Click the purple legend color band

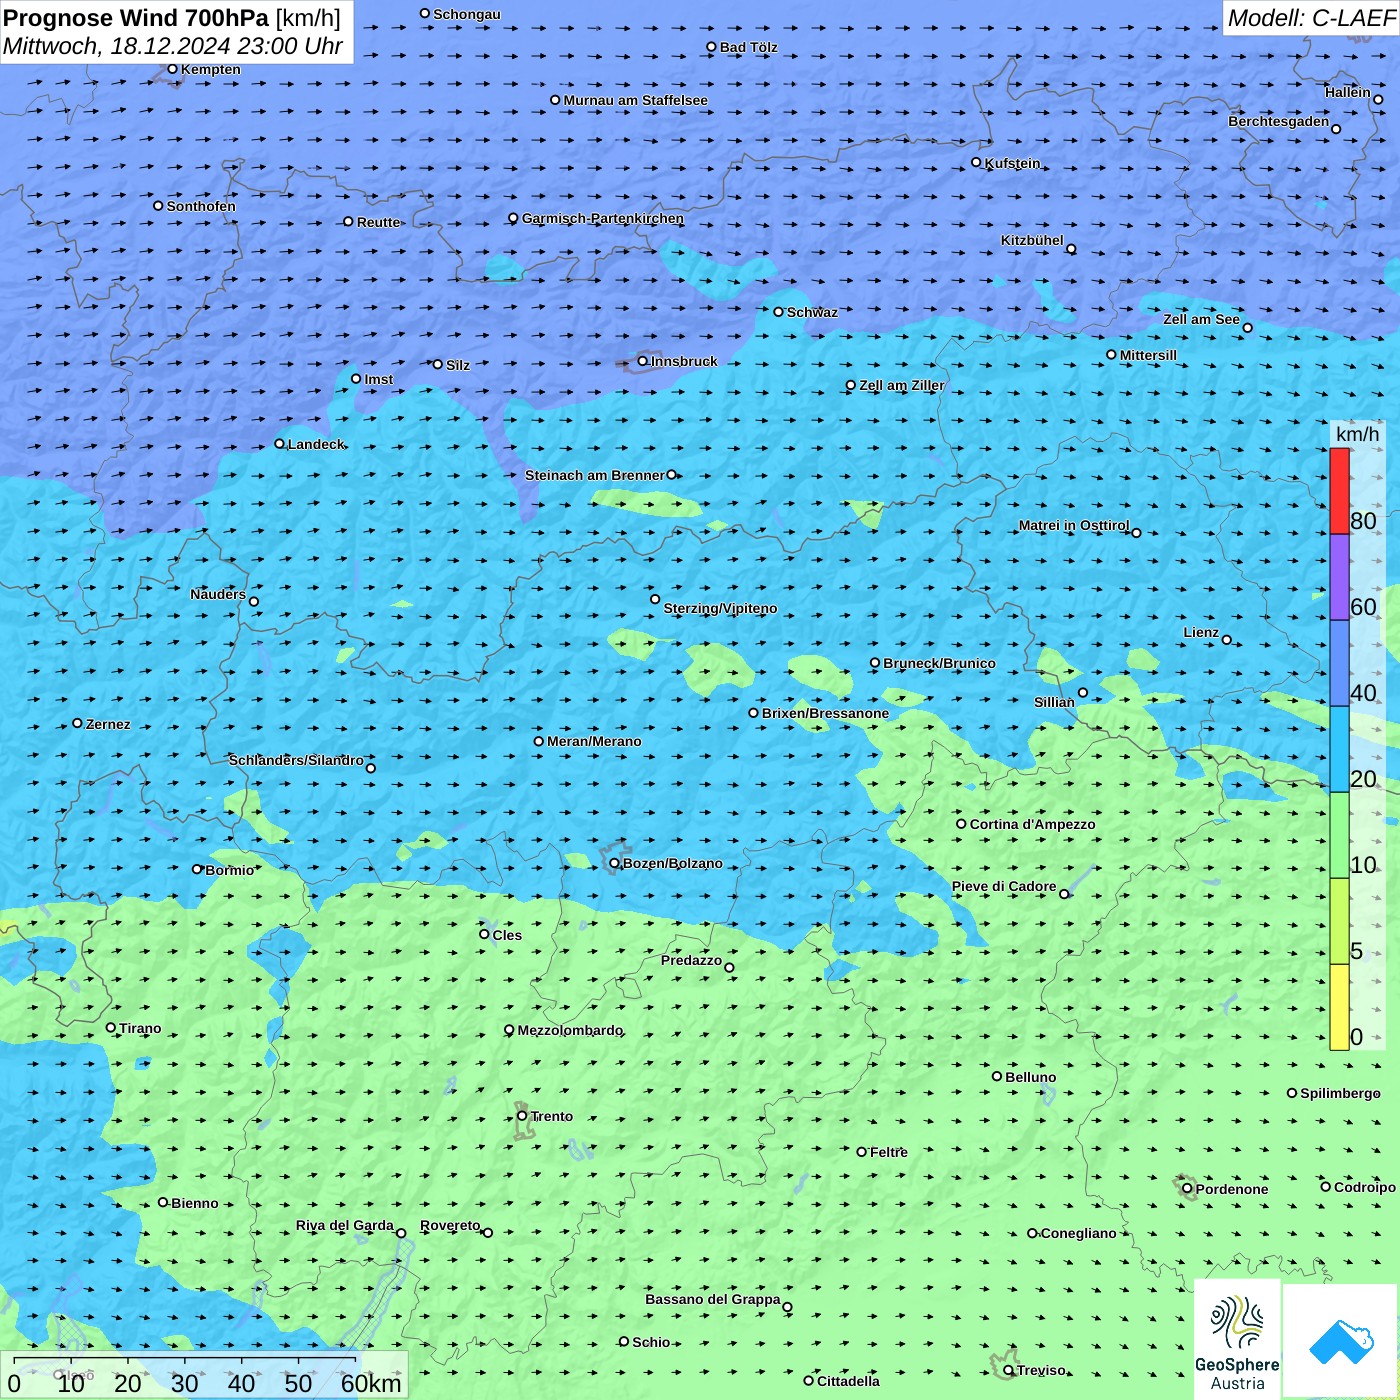coord(1339,577)
